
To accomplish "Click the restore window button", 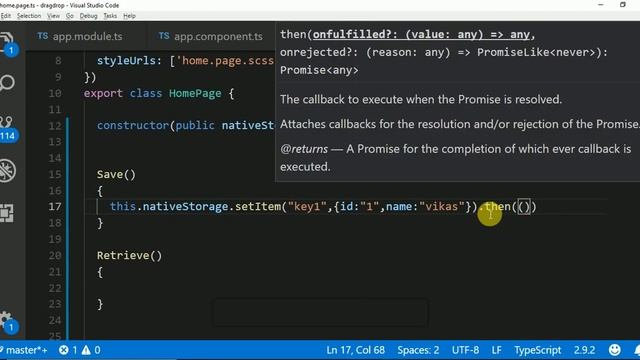I will tap(622, 5).
